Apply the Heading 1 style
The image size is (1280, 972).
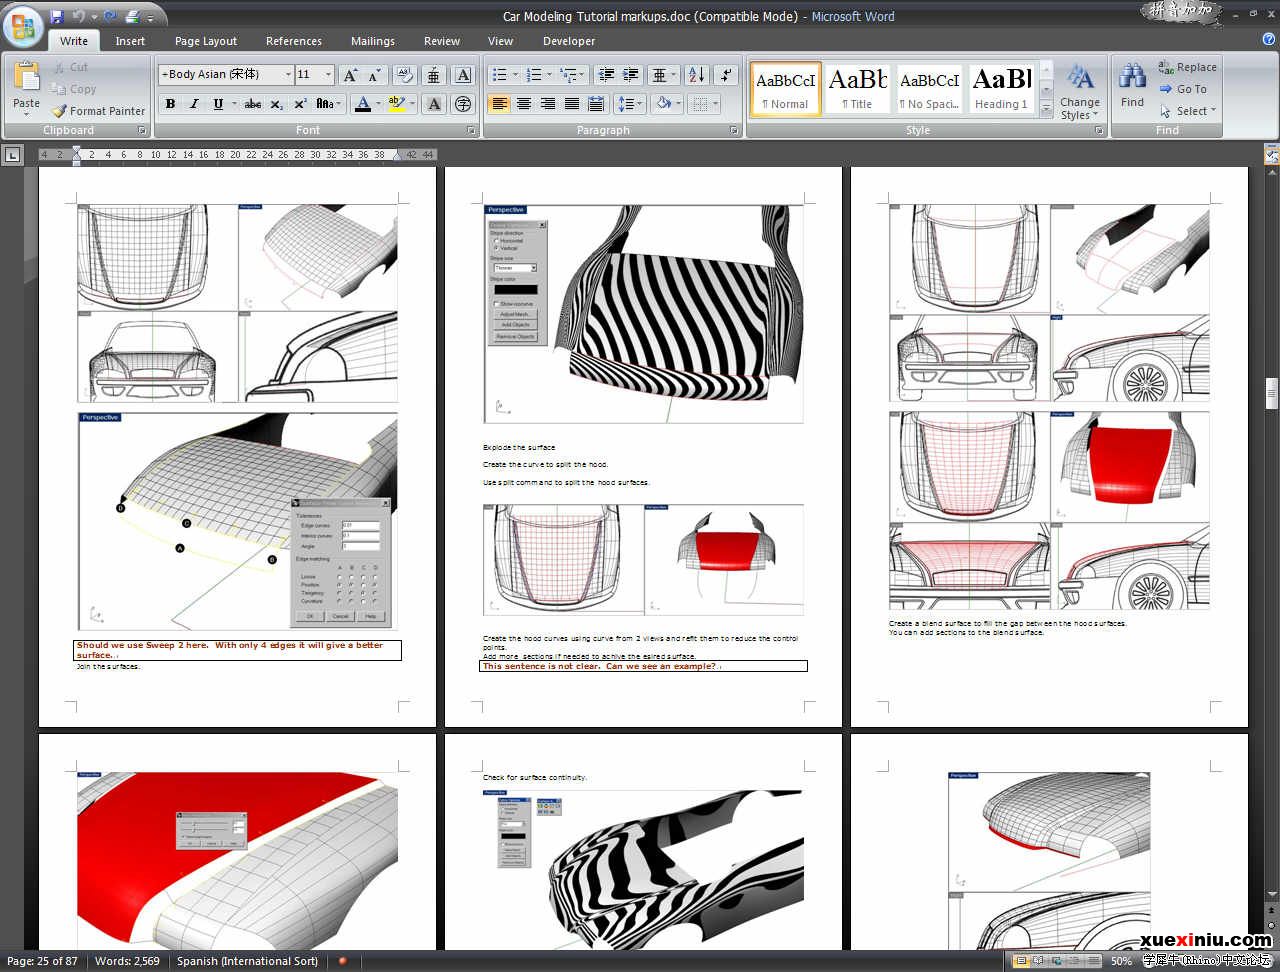(x=1002, y=89)
